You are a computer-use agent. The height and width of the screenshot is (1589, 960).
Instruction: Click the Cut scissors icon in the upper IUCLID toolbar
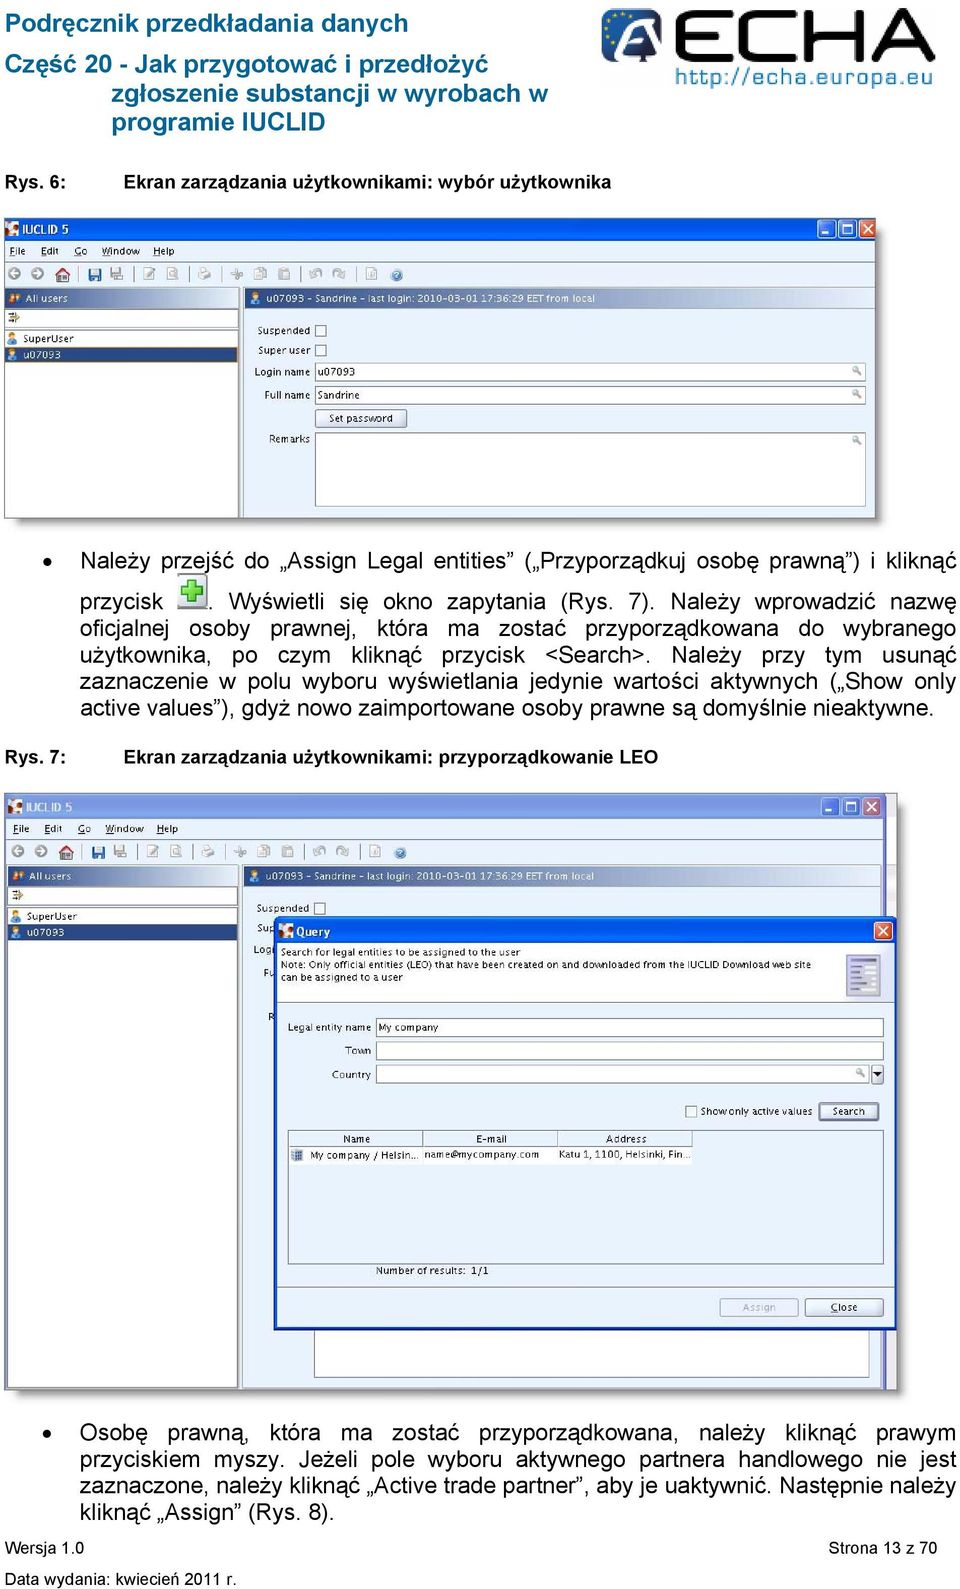(x=237, y=274)
